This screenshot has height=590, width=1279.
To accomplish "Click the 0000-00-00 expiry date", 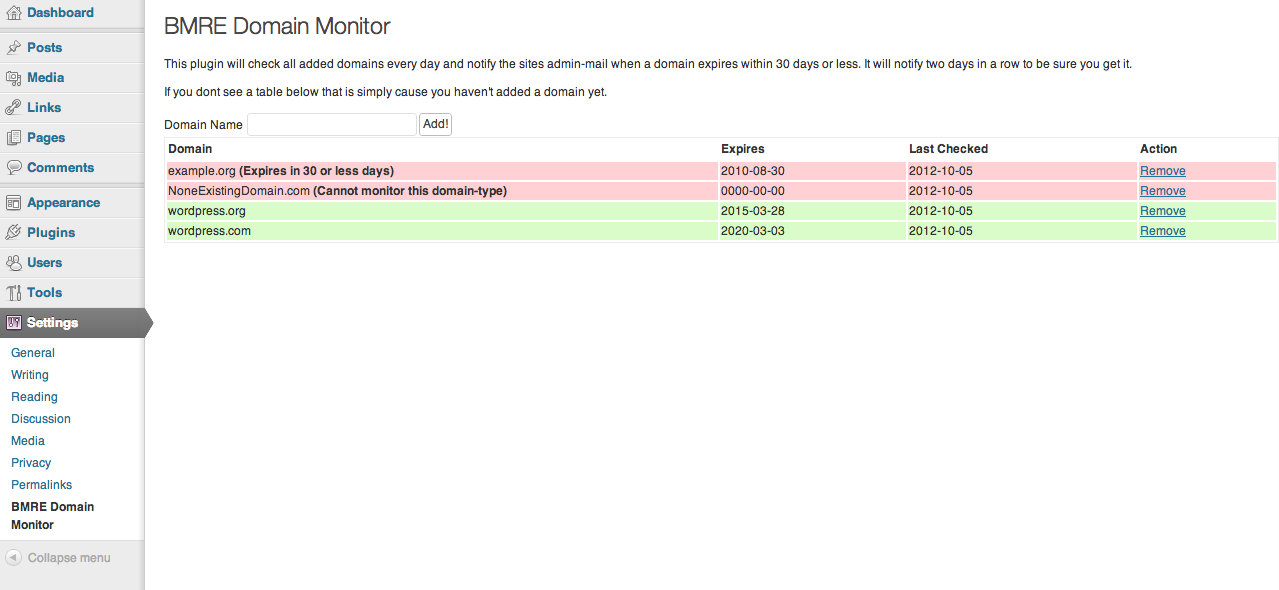I will pos(753,191).
